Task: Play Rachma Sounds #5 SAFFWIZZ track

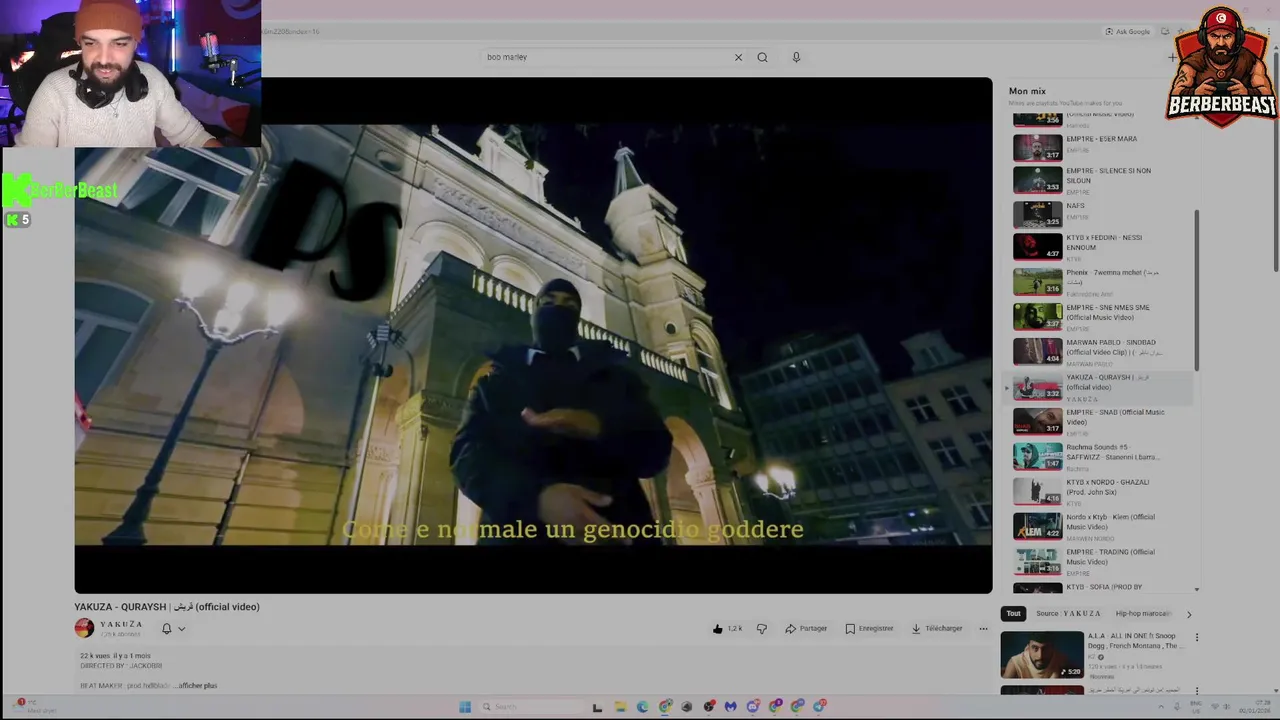Action: tap(1101, 457)
